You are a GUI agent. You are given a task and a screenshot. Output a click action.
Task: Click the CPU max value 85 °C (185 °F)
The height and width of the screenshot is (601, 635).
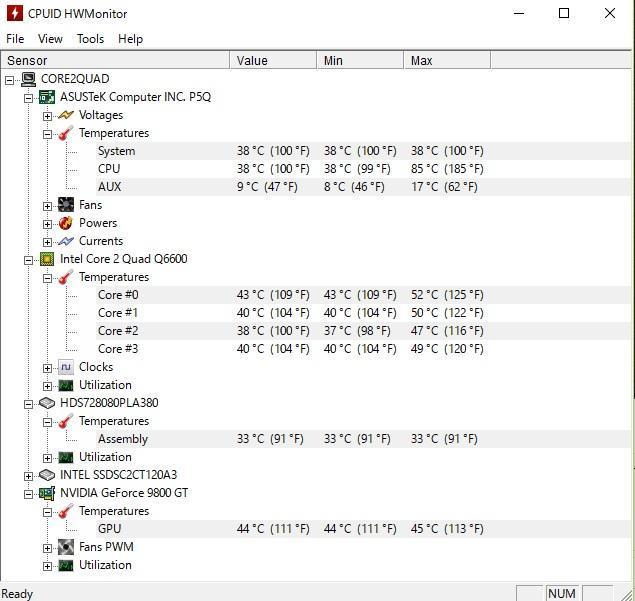[x=447, y=169]
